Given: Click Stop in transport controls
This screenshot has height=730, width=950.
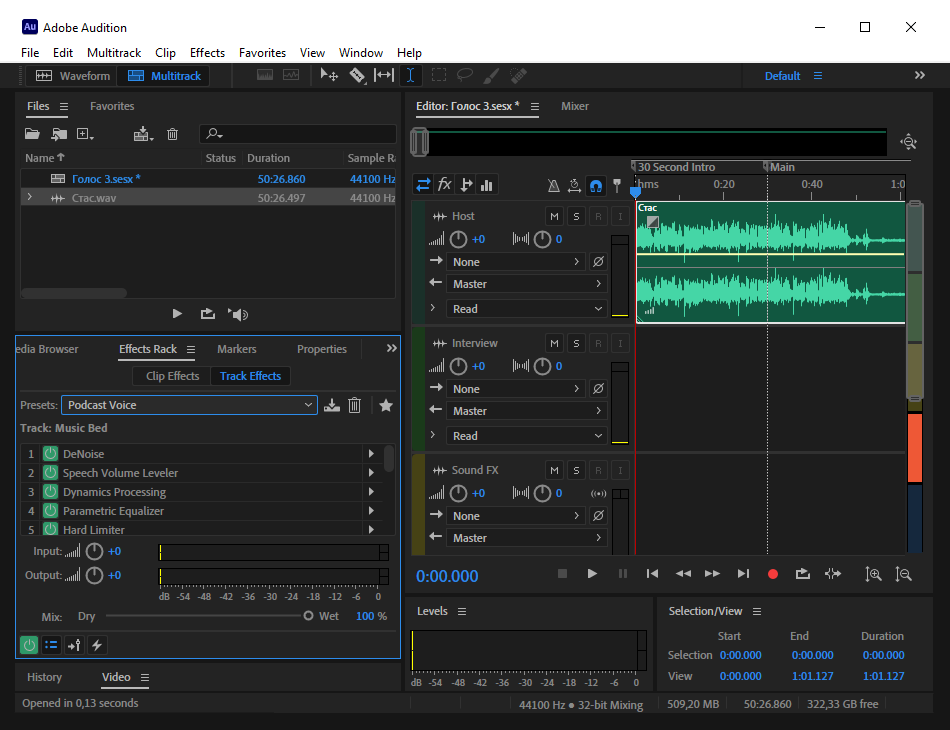Looking at the screenshot, I should point(562,574).
